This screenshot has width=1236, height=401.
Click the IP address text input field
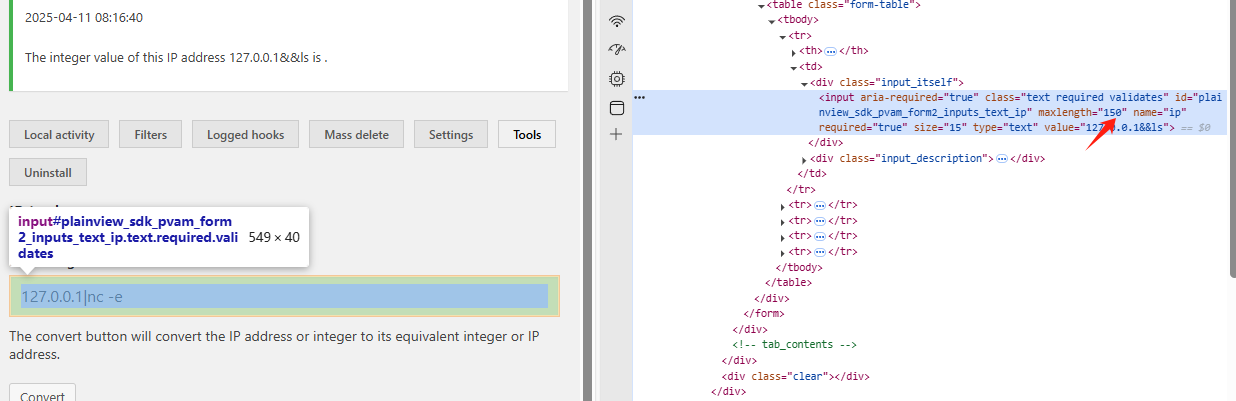[284, 296]
